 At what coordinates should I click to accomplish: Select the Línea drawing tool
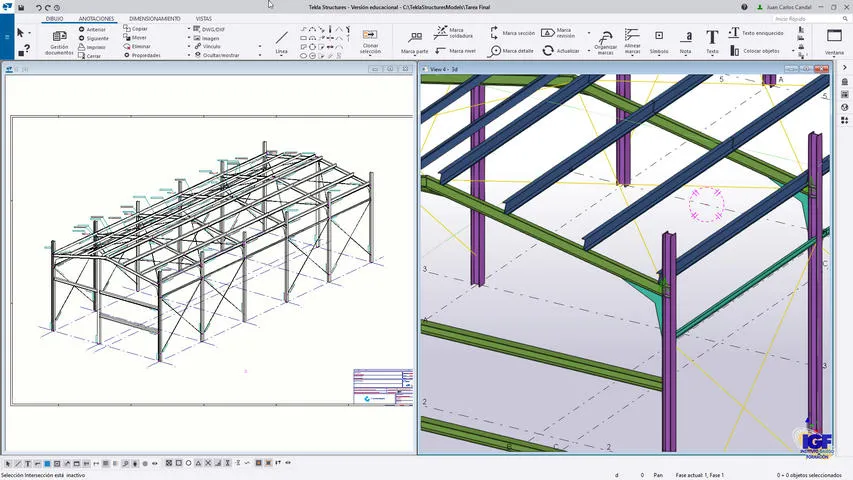281,42
